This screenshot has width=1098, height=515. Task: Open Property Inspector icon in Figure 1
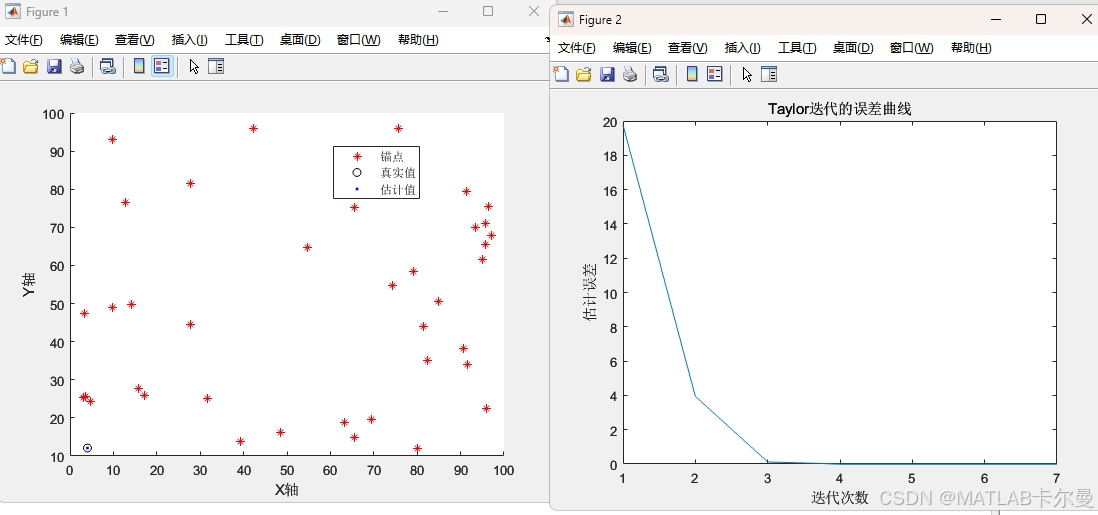(216, 67)
